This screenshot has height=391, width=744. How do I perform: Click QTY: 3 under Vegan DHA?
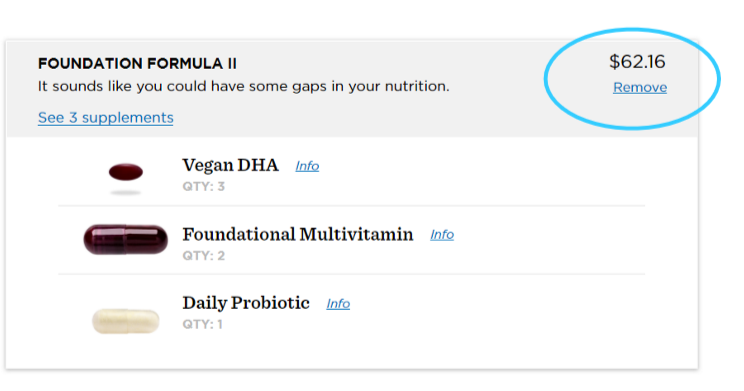(x=204, y=186)
